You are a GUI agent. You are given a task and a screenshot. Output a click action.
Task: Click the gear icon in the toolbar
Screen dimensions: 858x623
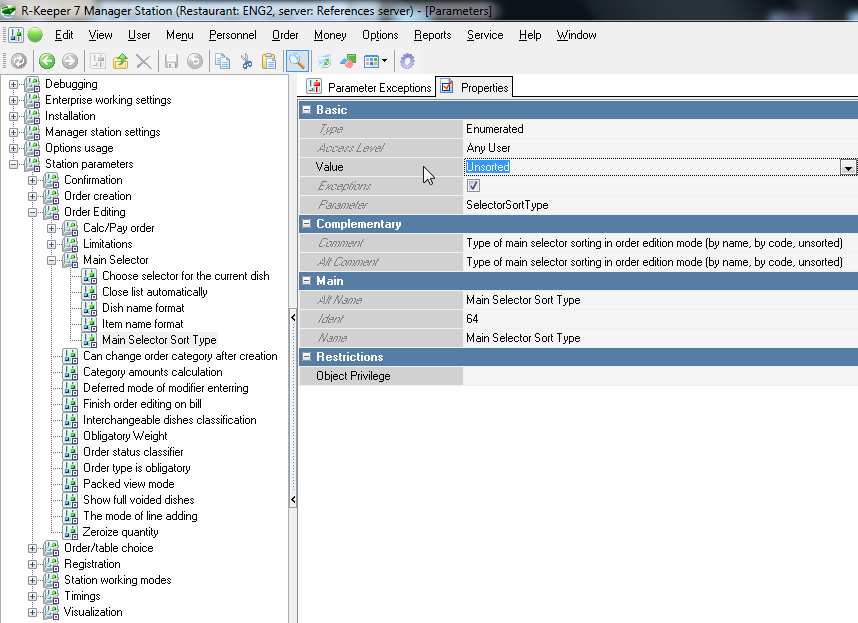coord(407,61)
